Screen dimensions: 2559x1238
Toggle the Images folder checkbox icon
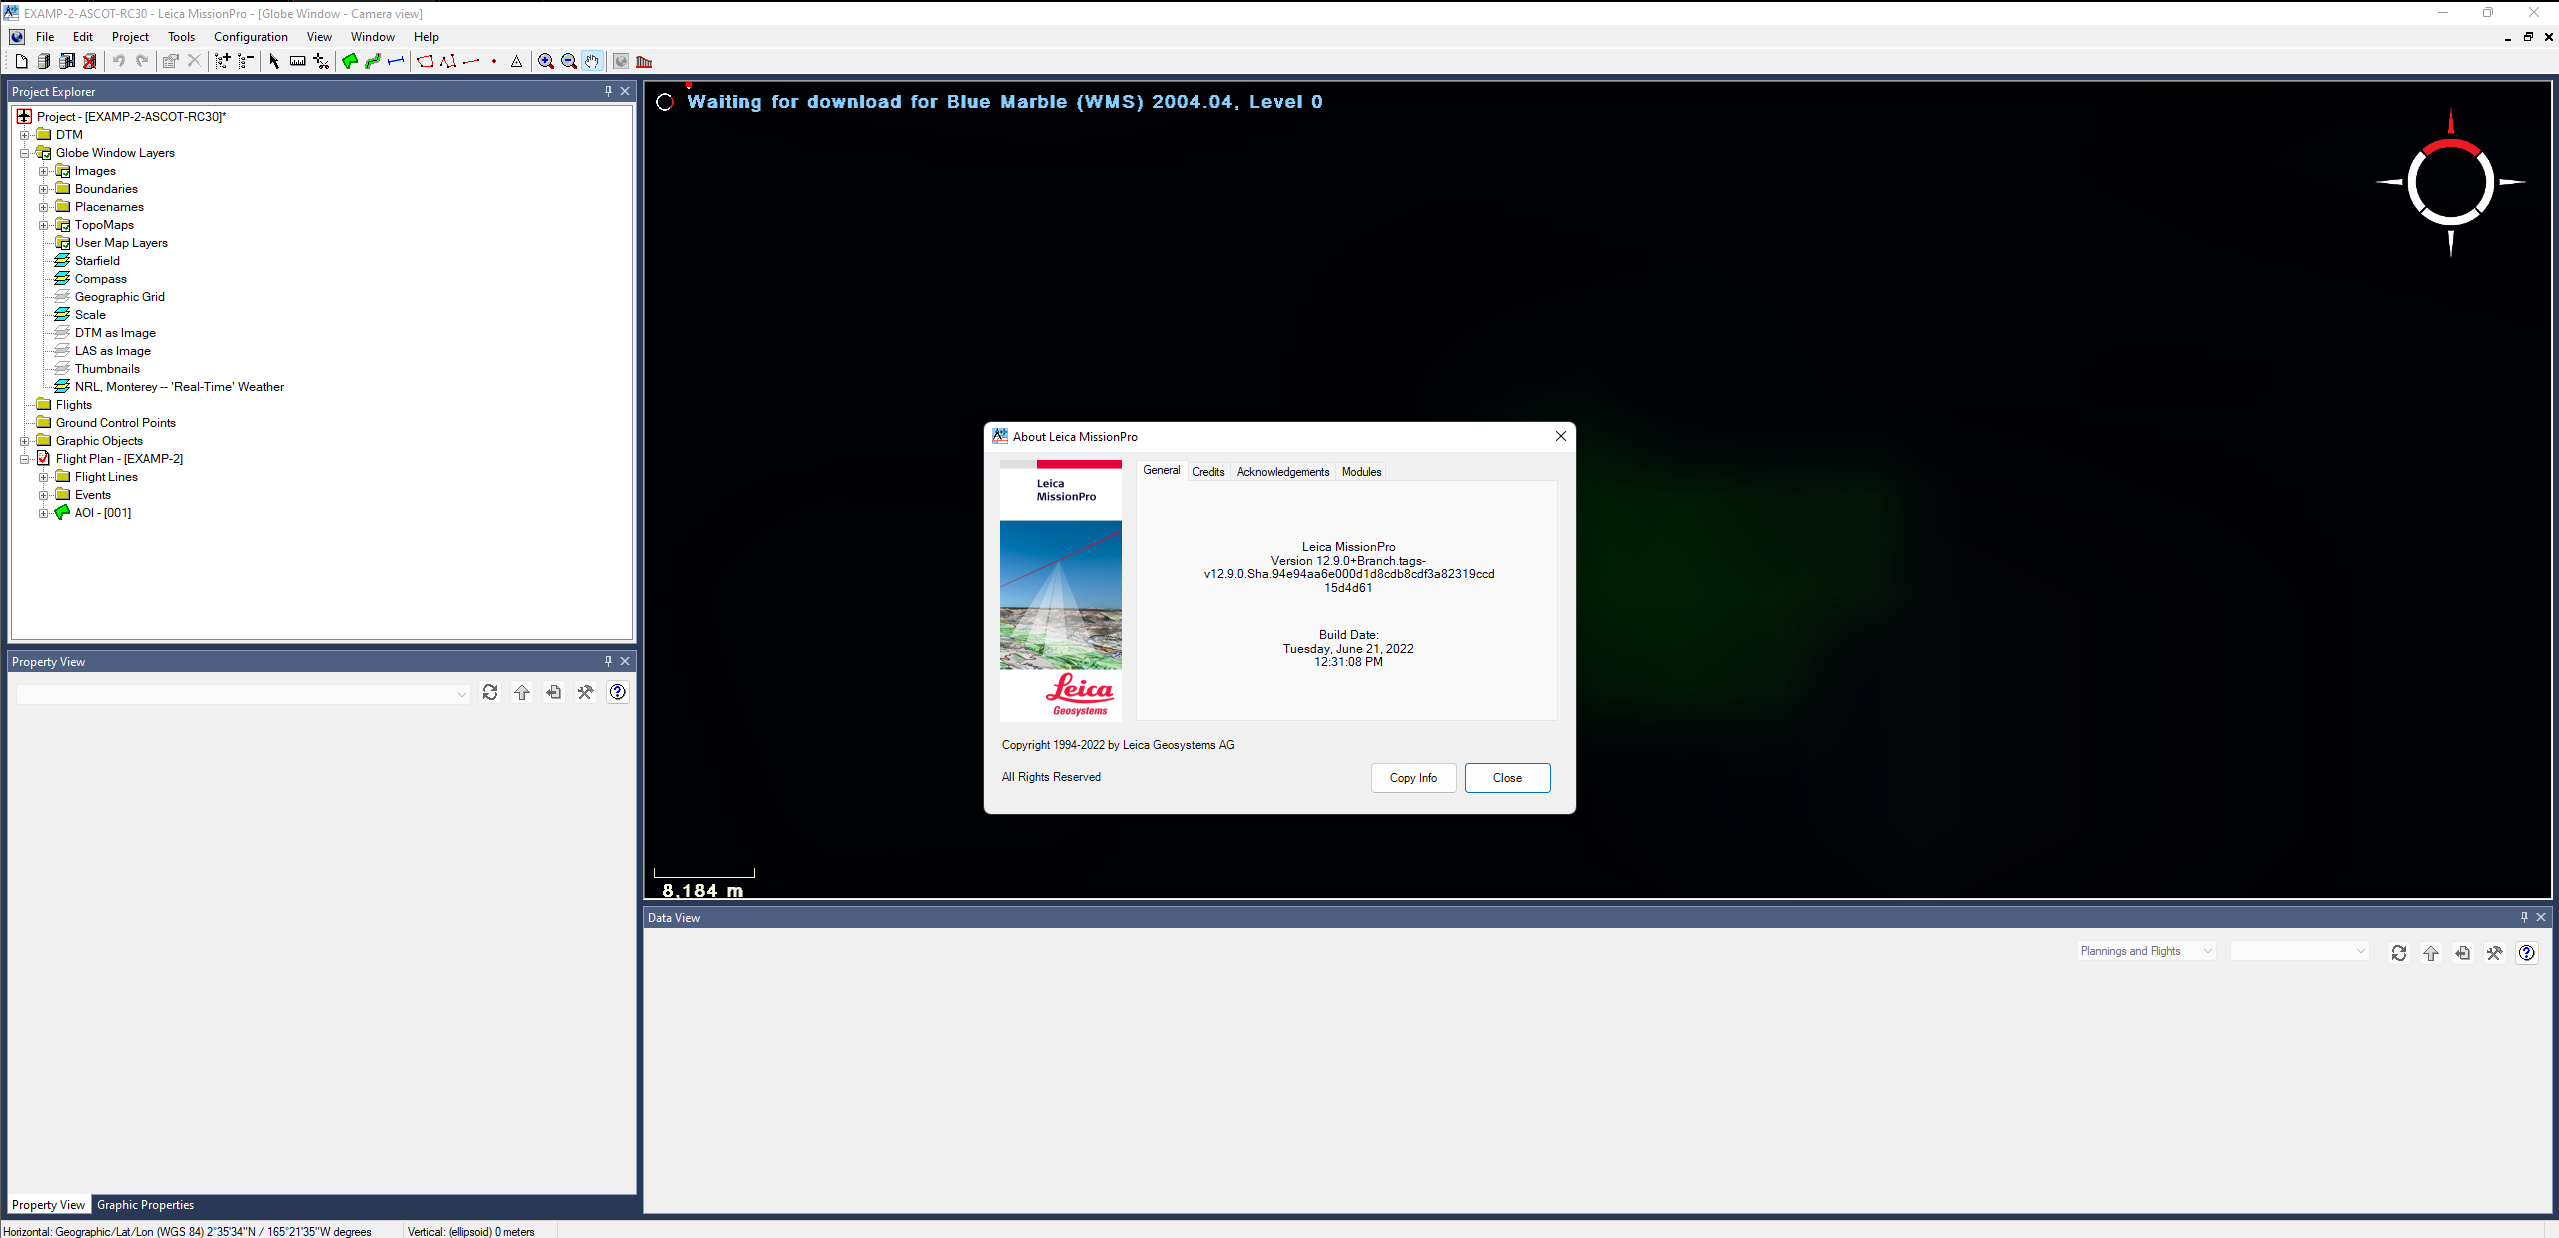(x=63, y=171)
